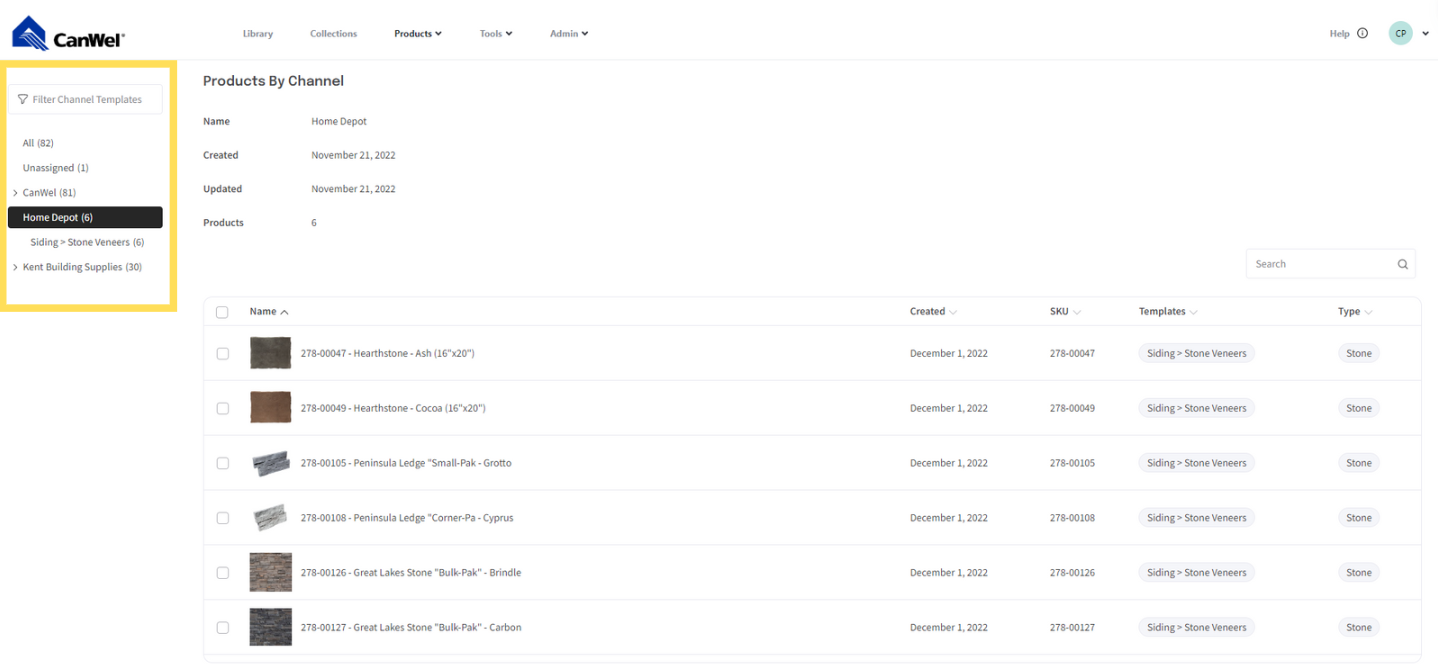Select Siding > Stone Veneers (6) template
The height and width of the screenshot is (668, 1438).
[87, 242]
